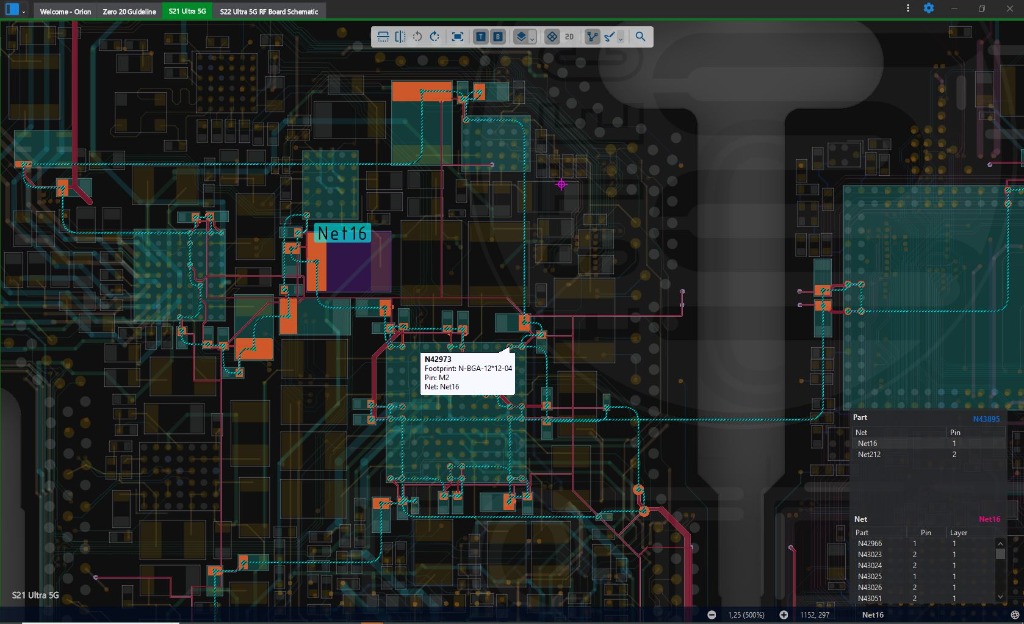Toggle the net connections highlight button
Image resolution: width=1024 pixels, height=624 pixels.
592,37
